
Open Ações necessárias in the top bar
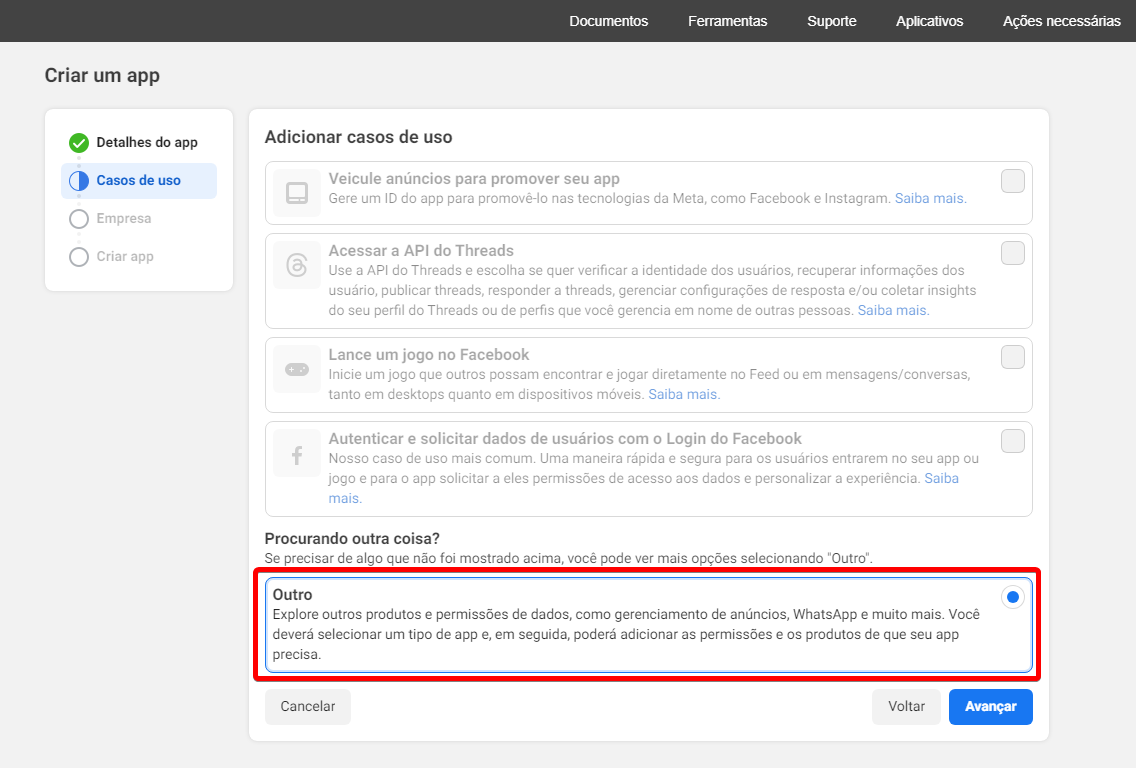[1061, 21]
